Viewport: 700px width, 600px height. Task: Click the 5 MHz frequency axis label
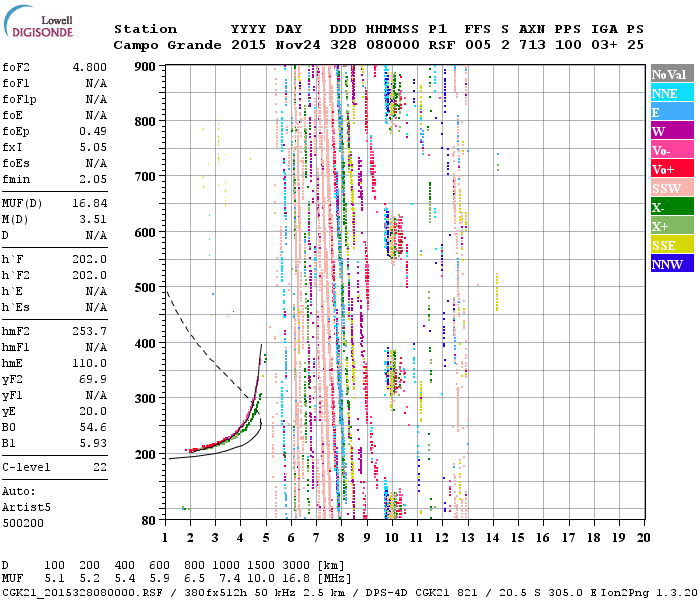click(266, 538)
